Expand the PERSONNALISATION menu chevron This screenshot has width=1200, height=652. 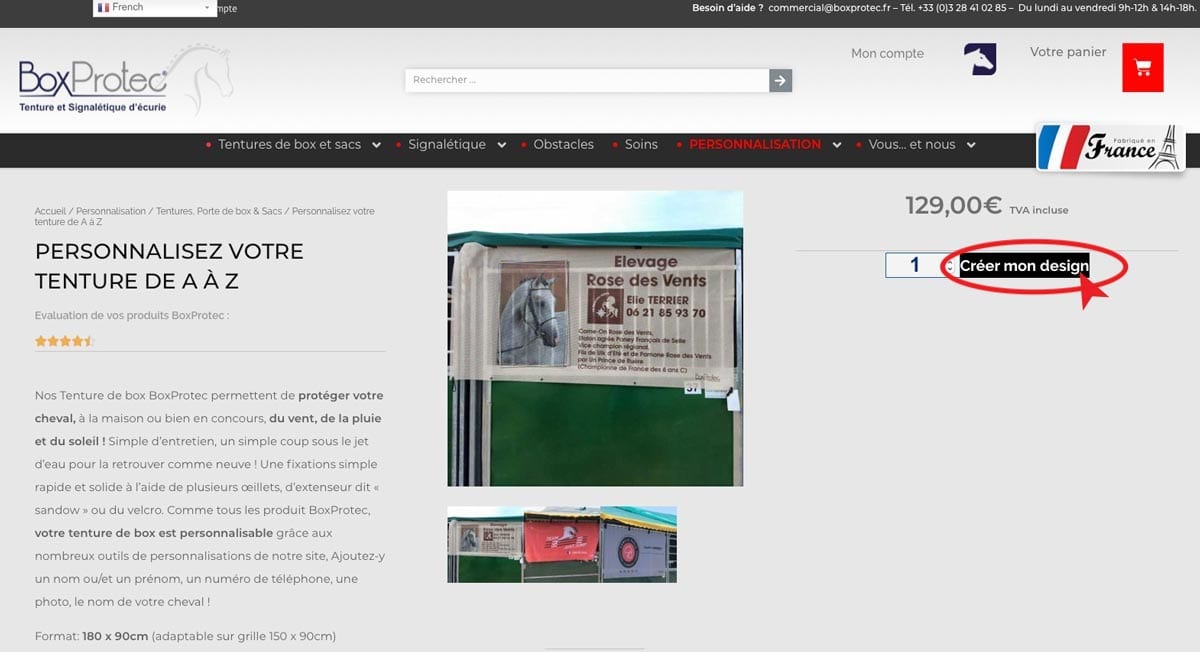coord(837,145)
